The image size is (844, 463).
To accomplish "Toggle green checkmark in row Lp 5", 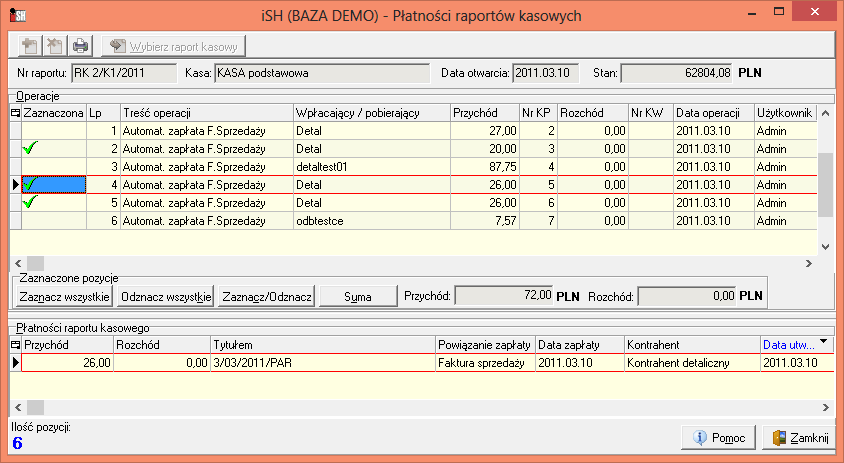I will pyautogui.click(x=31, y=202).
